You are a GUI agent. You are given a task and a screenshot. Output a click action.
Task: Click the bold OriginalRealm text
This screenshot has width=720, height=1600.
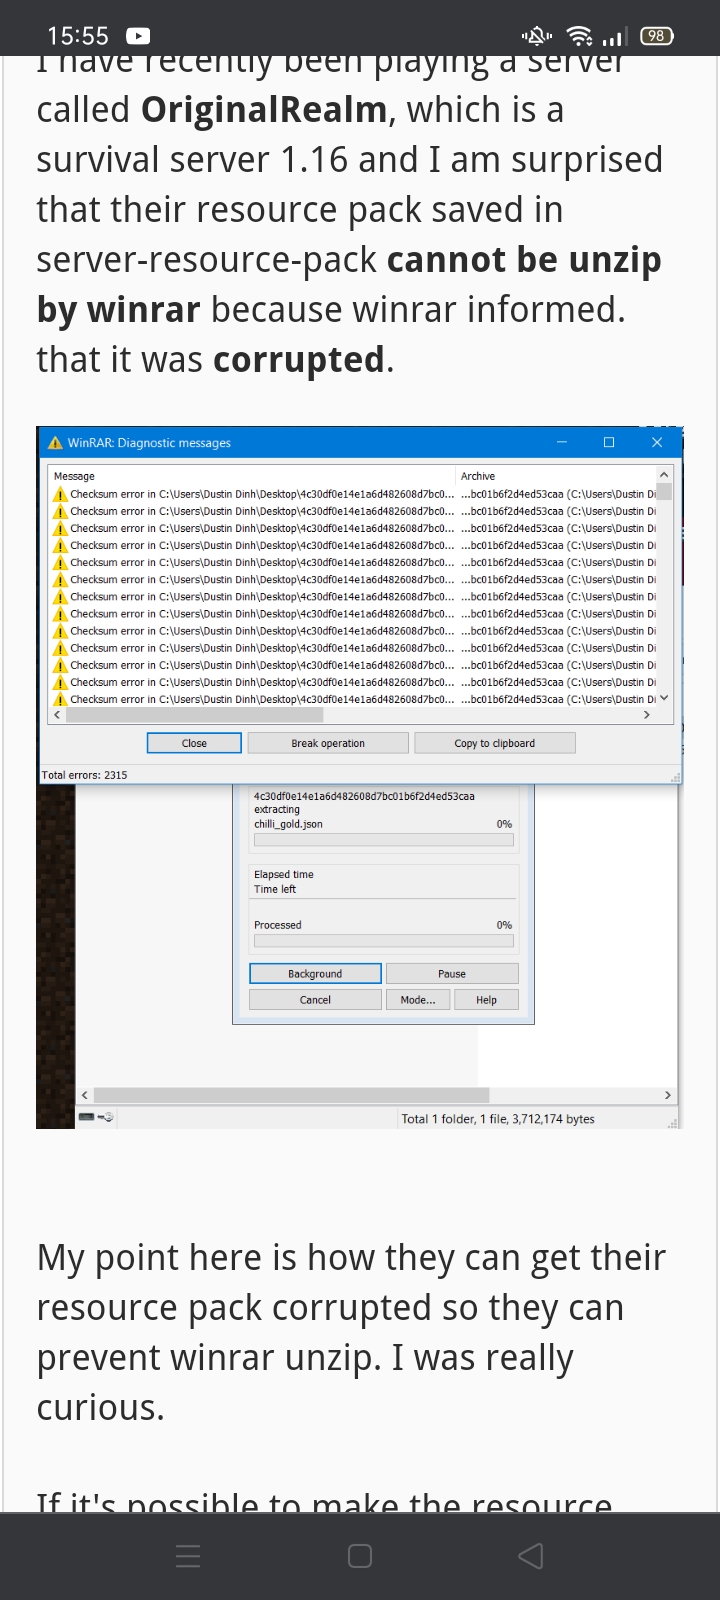pos(264,109)
